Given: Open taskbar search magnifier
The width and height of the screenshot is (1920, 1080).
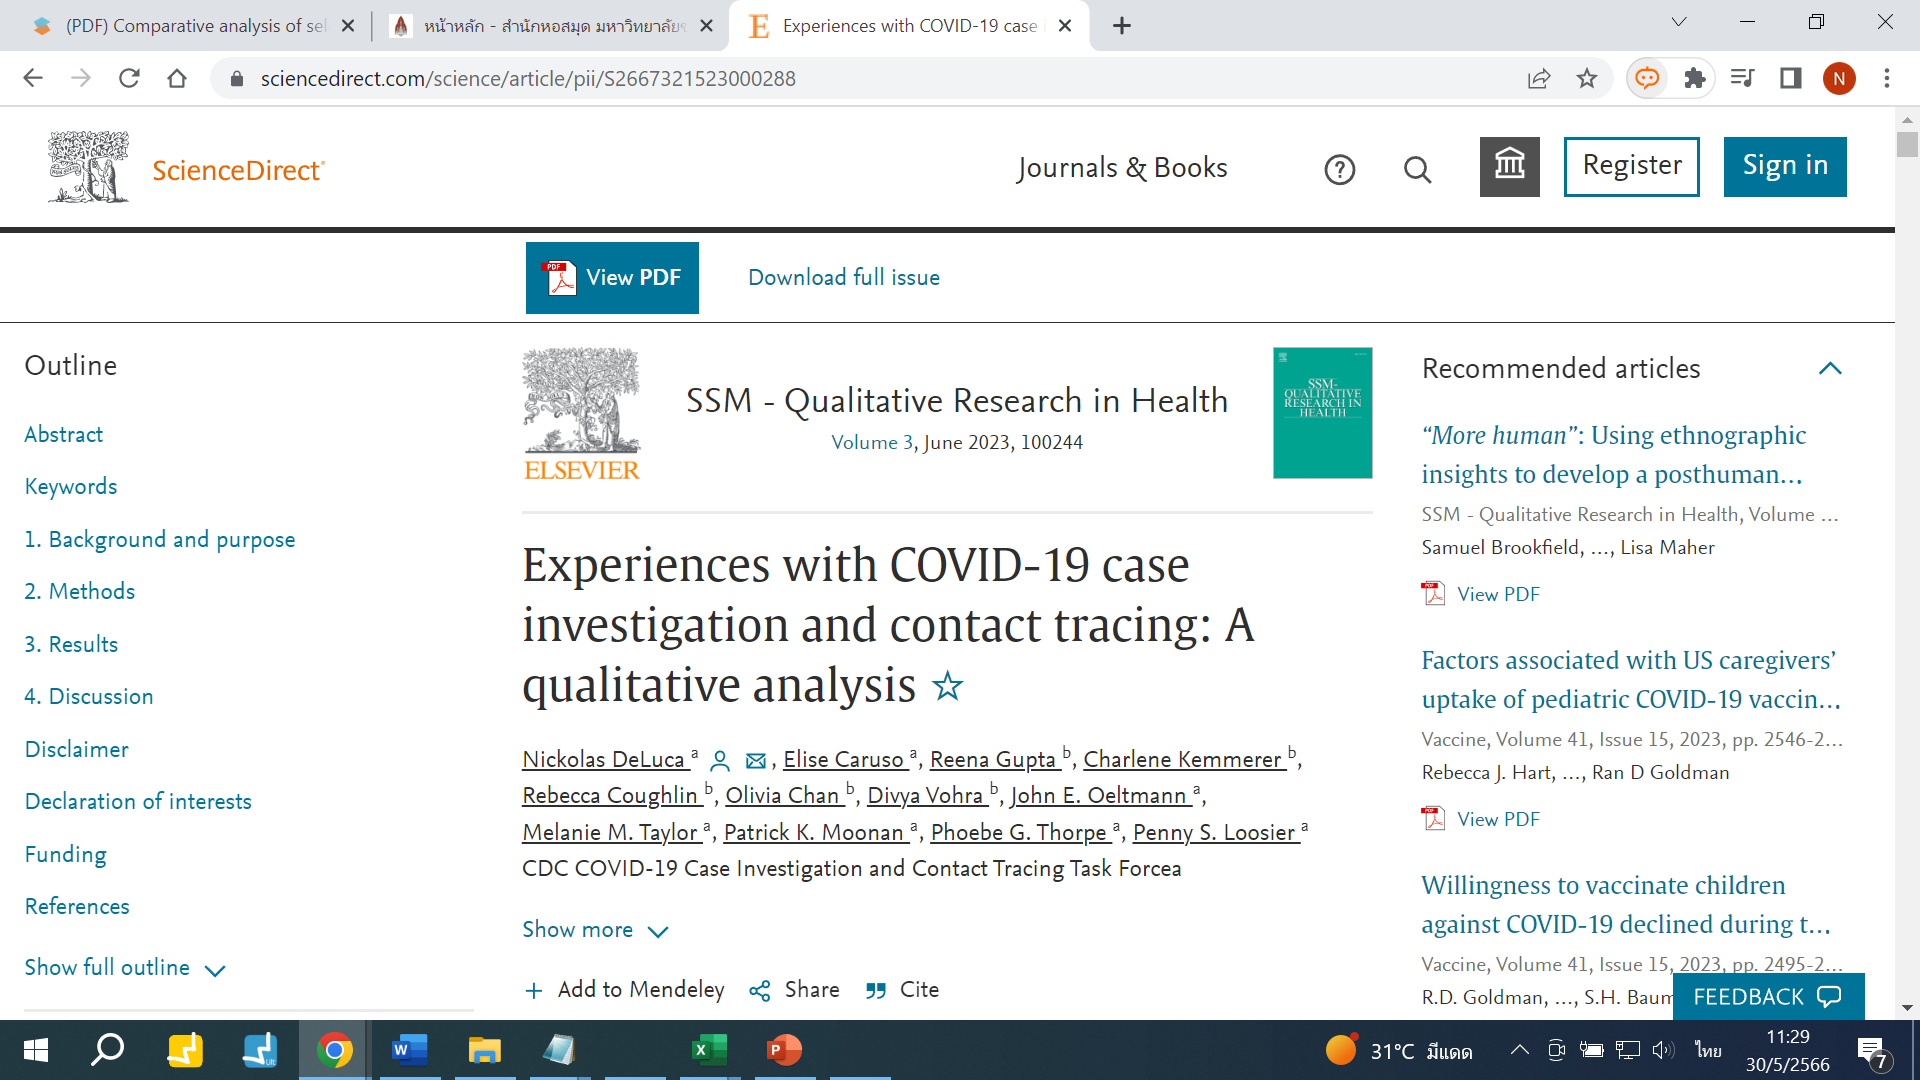Looking at the screenshot, I should [x=108, y=1050].
